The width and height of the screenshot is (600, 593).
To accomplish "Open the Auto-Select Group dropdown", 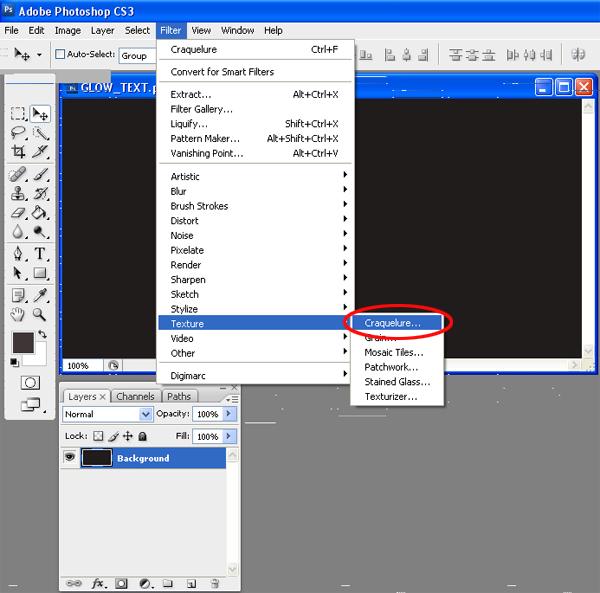I will (x=137, y=56).
